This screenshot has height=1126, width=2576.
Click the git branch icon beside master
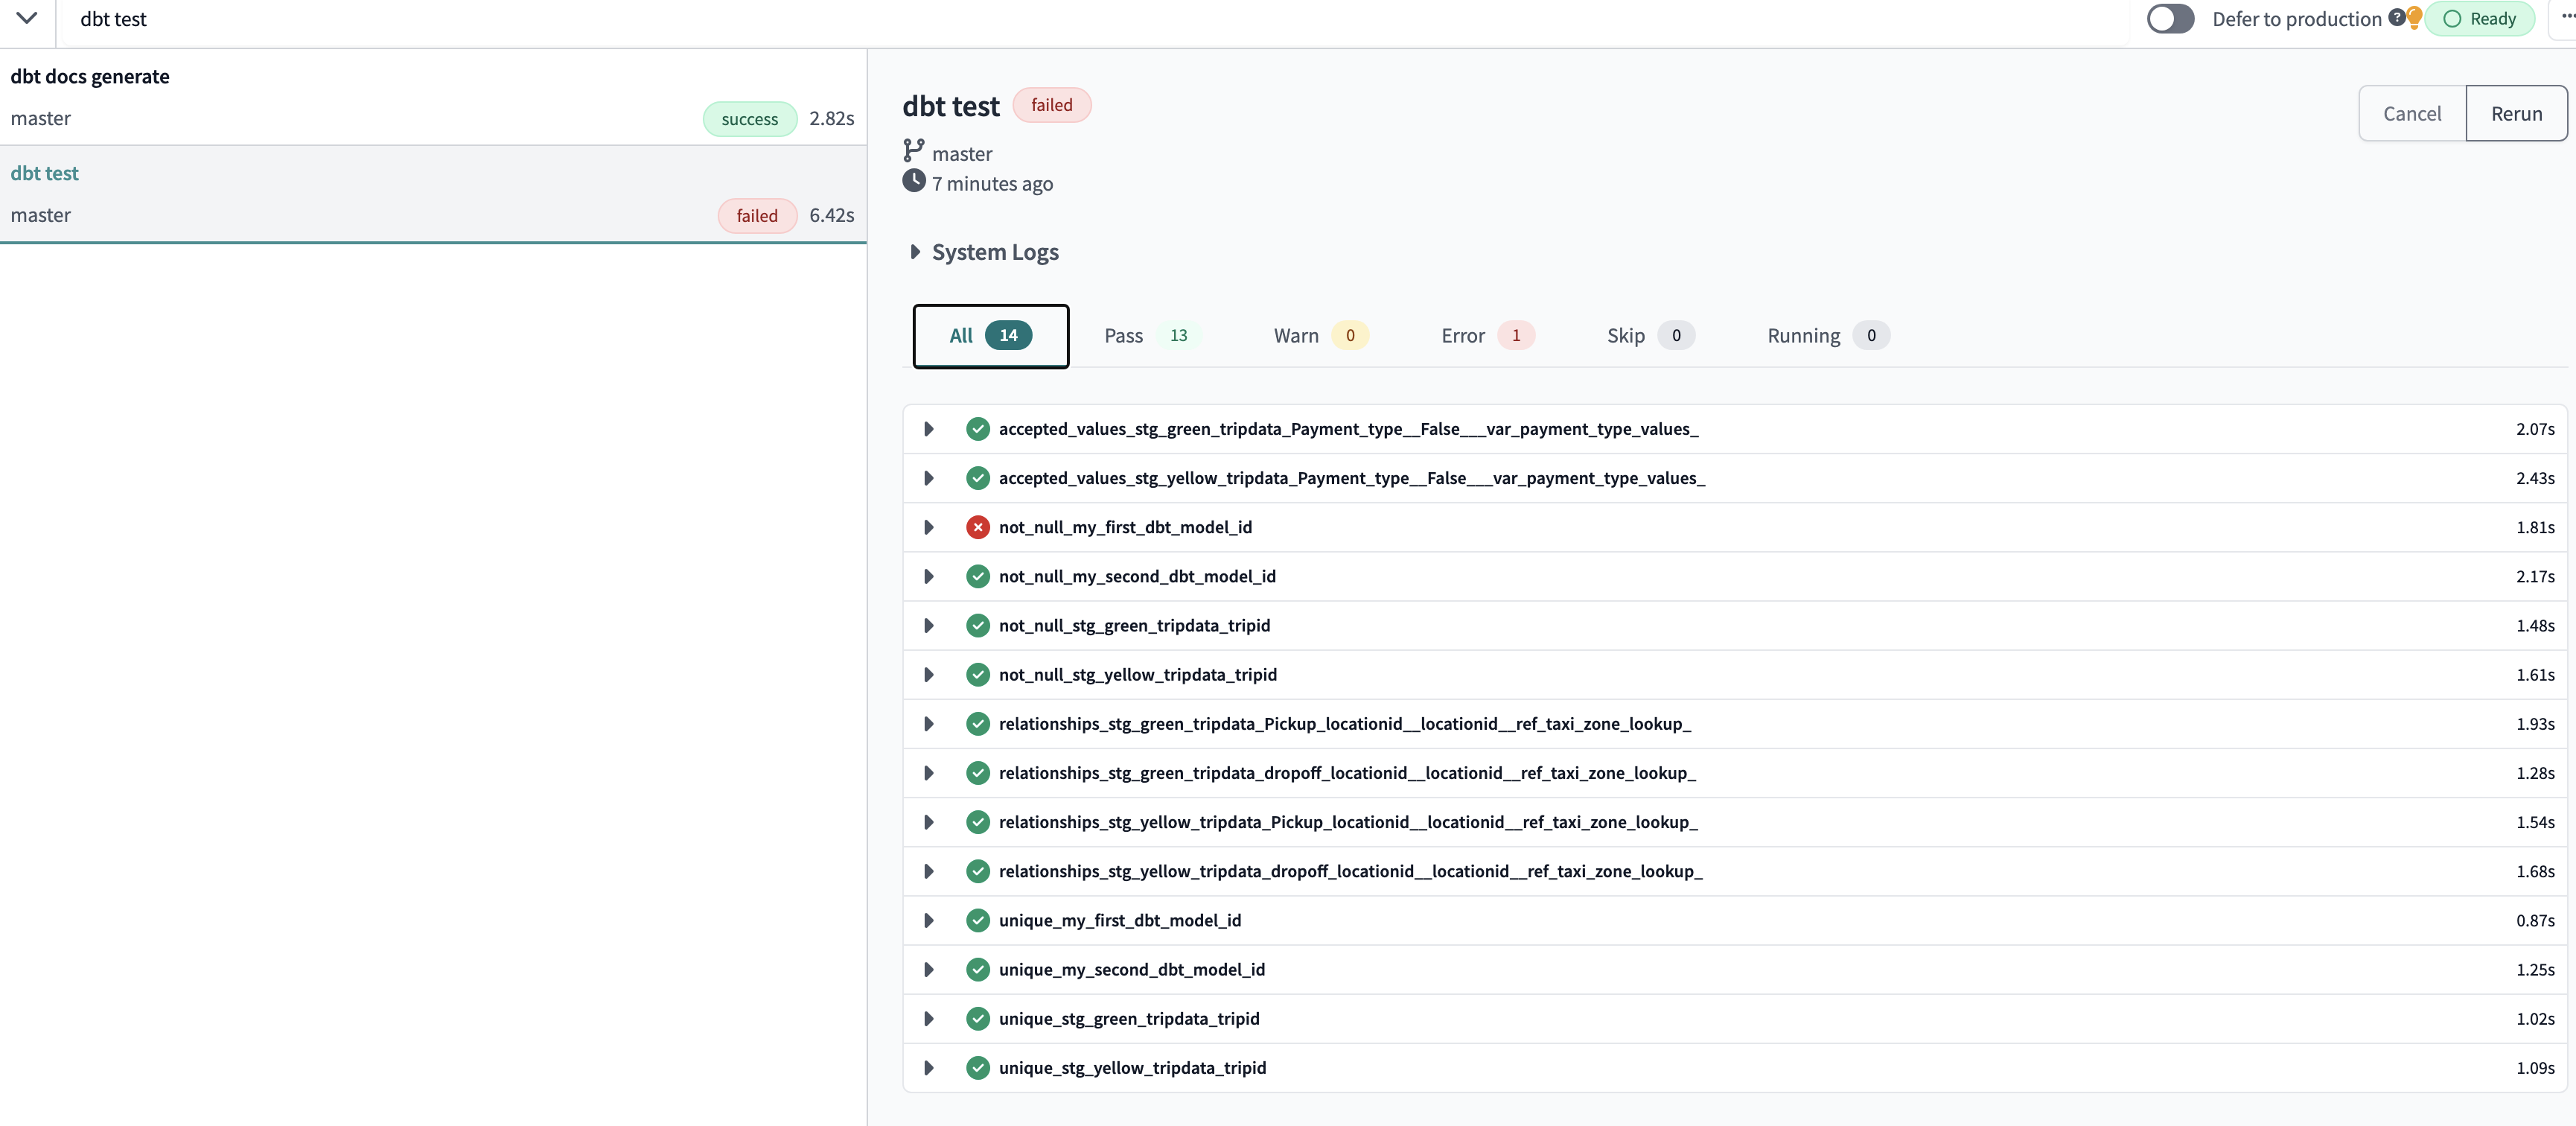pyautogui.click(x=913, y=151)
